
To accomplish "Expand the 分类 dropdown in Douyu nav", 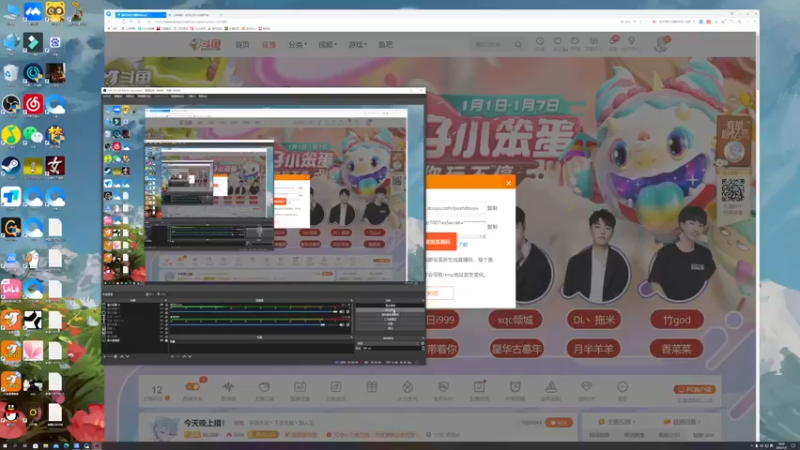I will pyautogui.click(x=297, y=44).
